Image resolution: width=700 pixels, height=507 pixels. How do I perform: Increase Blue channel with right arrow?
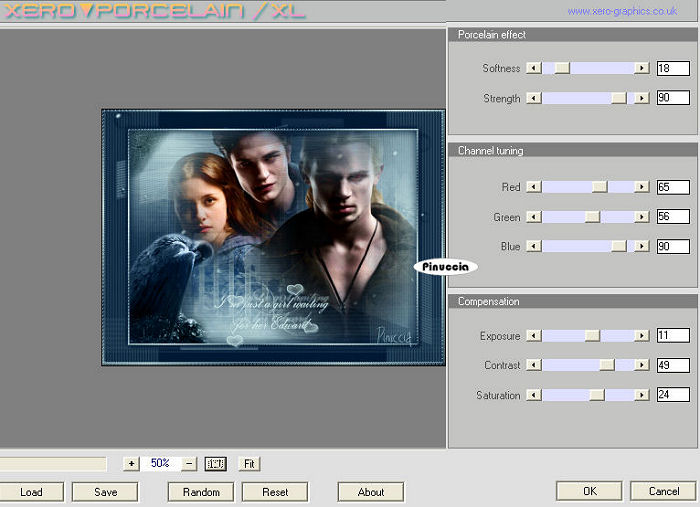coord(642,246)
